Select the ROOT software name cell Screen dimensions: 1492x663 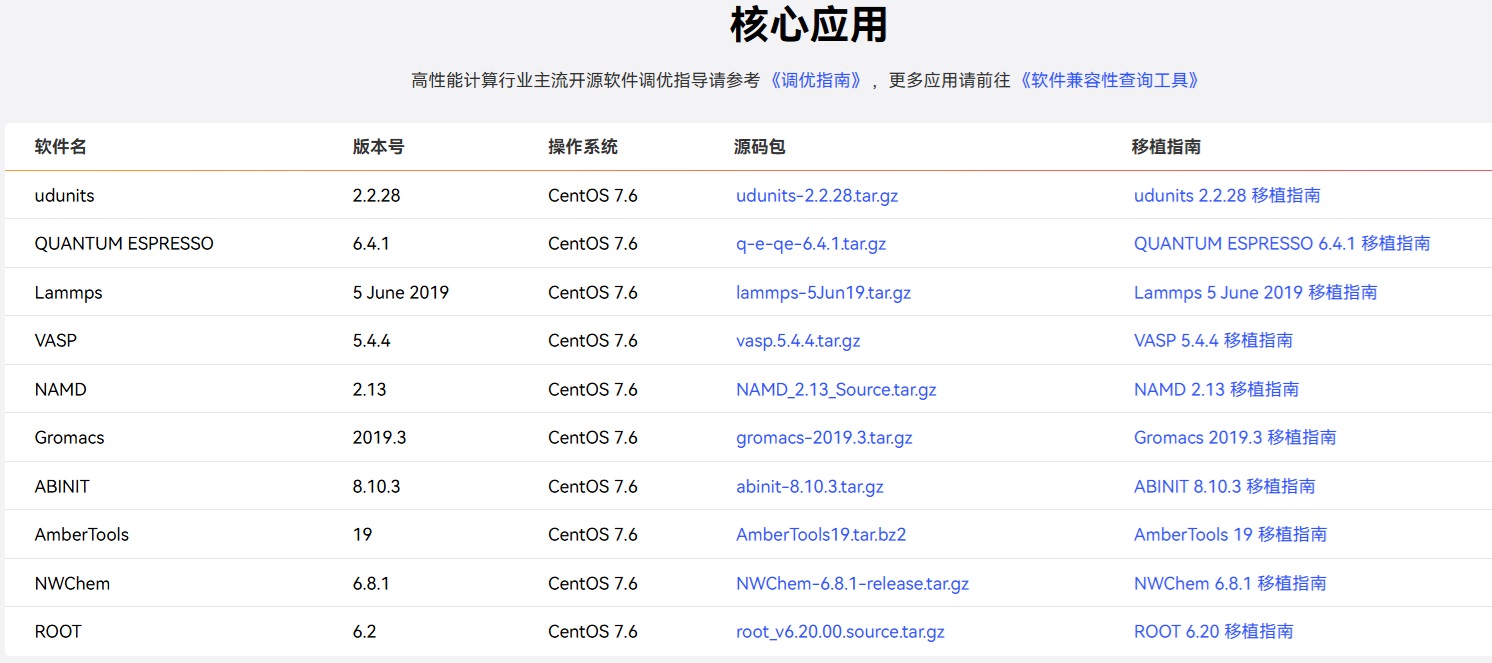[x=58, y=632]
